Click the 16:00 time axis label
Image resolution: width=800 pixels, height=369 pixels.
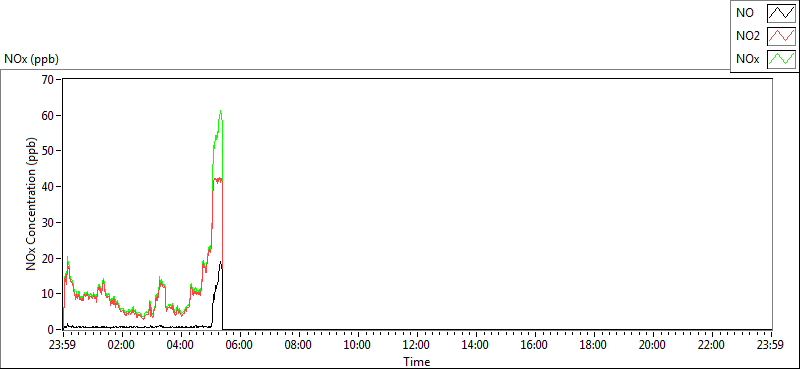tap(535, 344)
